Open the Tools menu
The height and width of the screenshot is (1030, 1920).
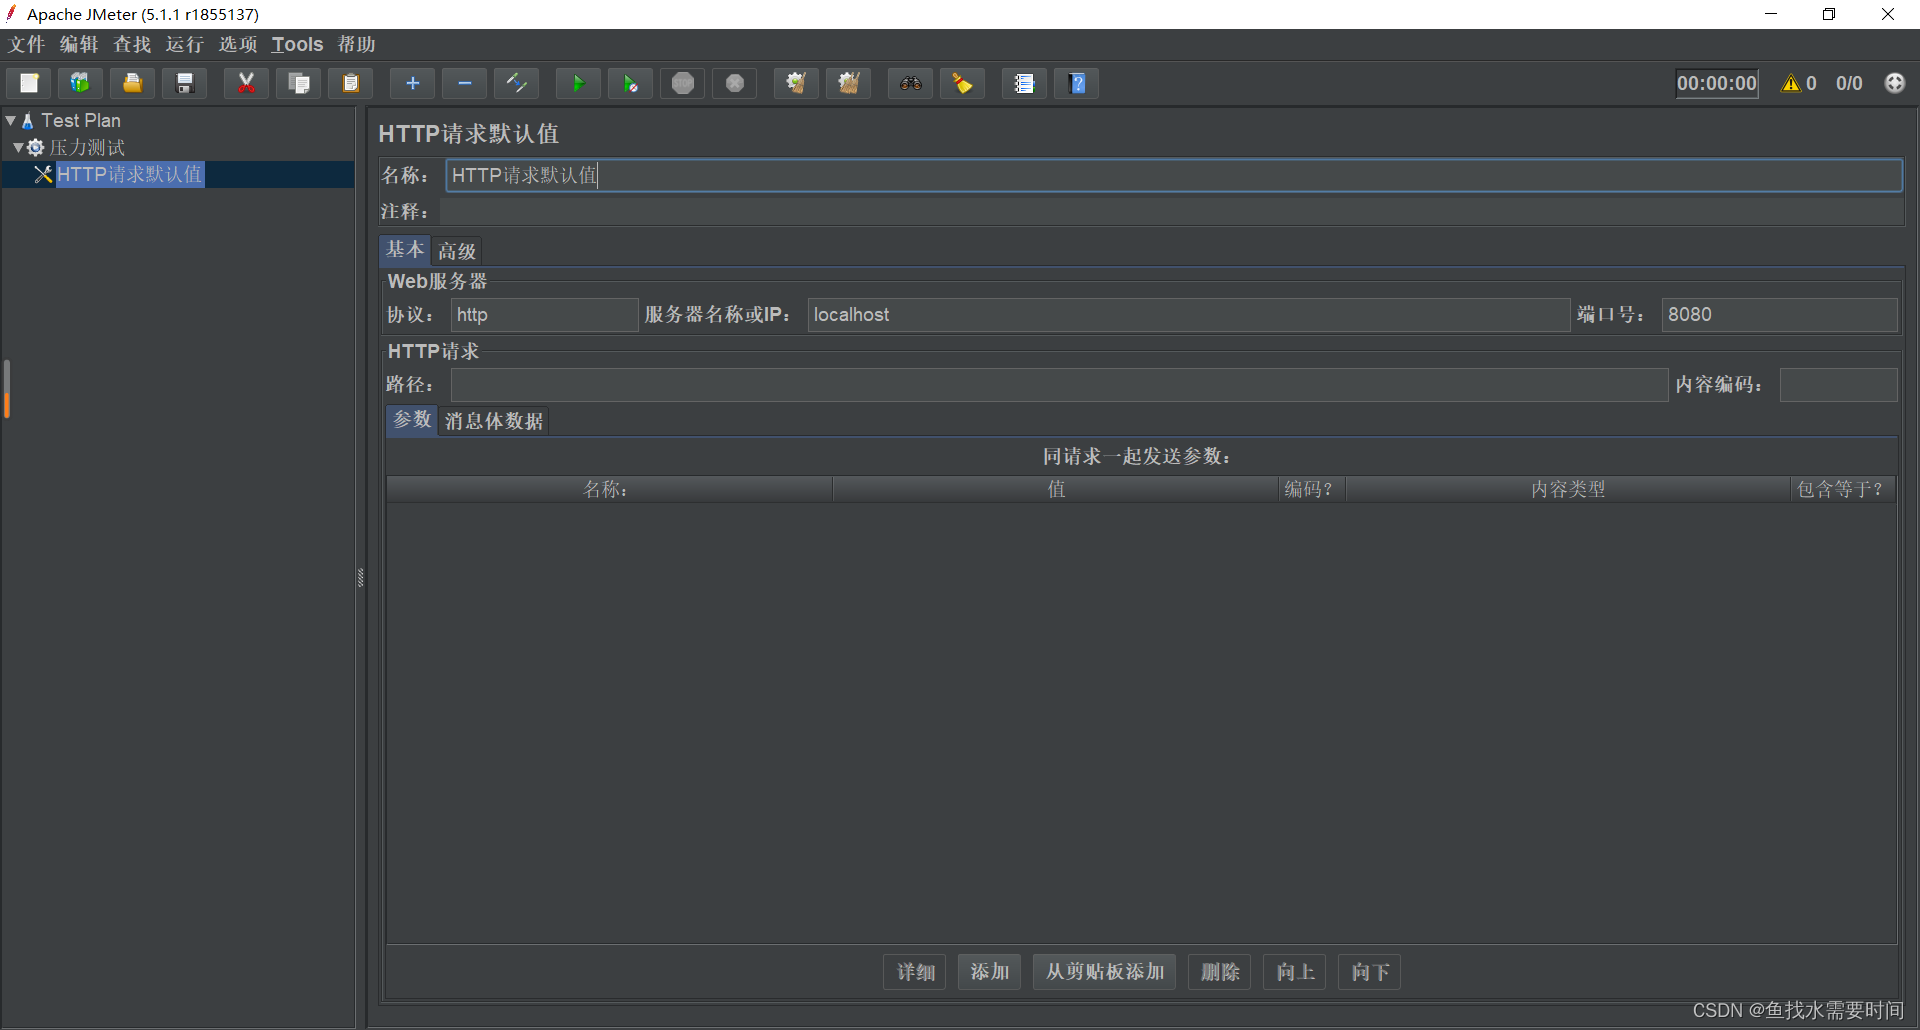tap(297, 44)
